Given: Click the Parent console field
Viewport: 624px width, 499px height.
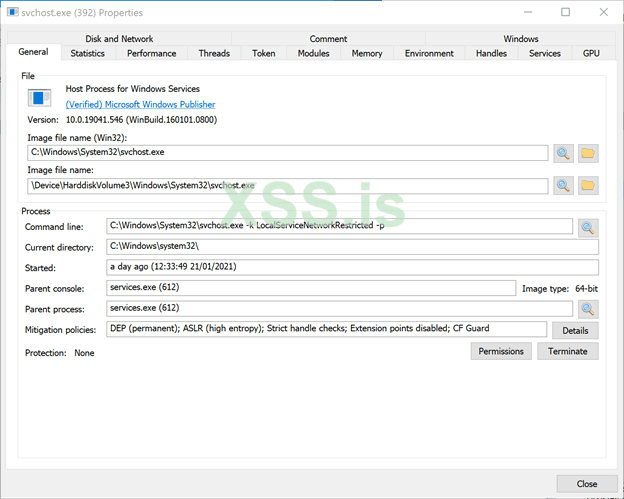Looking at the screenshot, I should [x=311, y=288].
